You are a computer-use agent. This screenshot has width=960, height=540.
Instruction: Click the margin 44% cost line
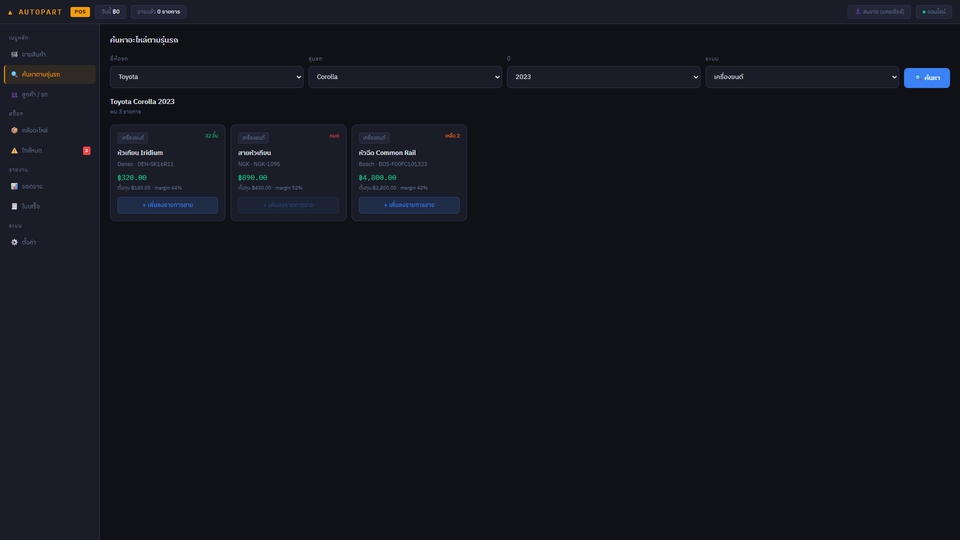click(149, 188)
